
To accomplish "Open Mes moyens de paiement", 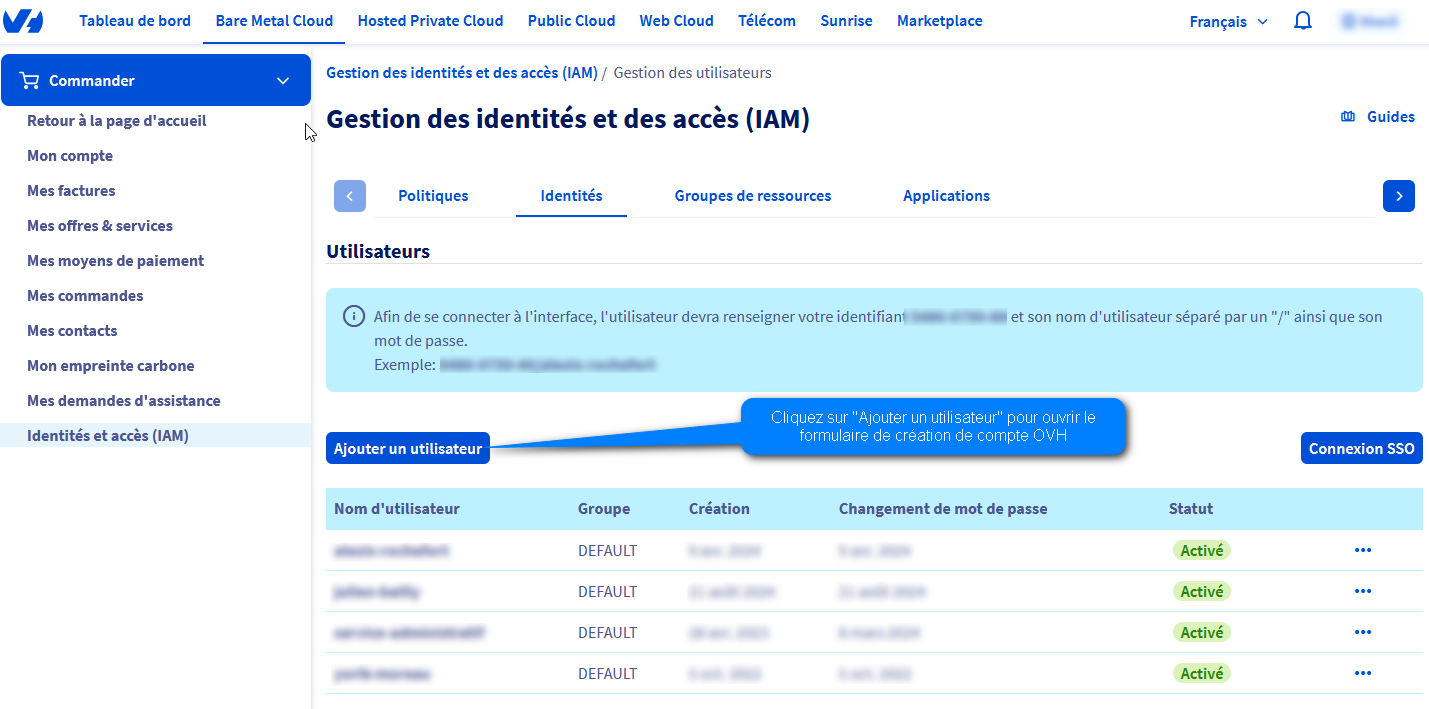I will point(115,261).
